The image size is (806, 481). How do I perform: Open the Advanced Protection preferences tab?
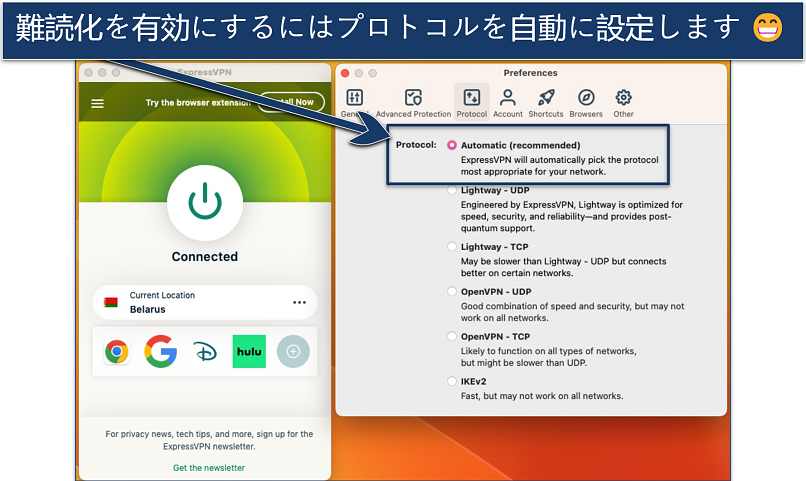[413, 102]
